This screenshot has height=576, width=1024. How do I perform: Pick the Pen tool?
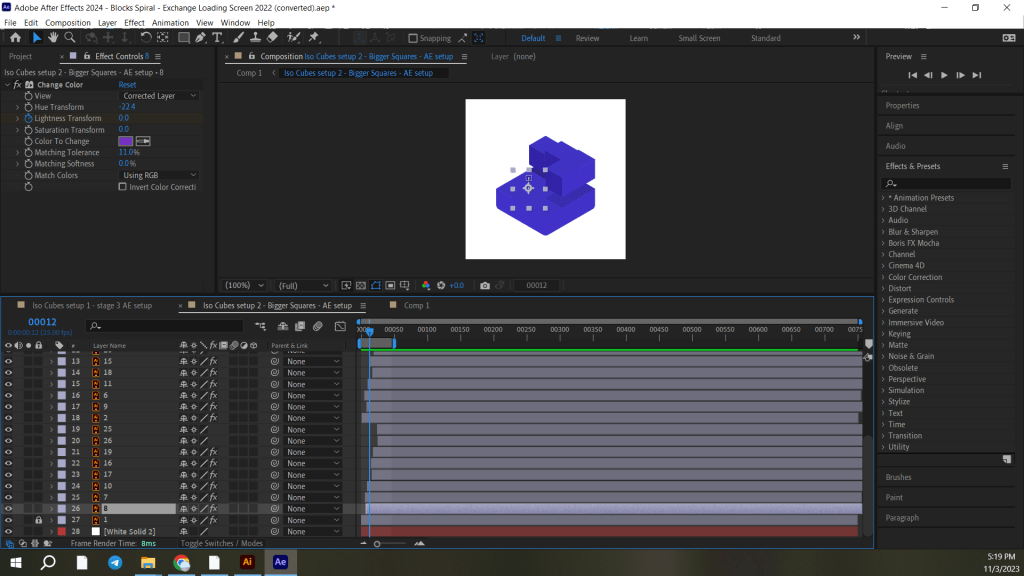[x=200, y=38]
